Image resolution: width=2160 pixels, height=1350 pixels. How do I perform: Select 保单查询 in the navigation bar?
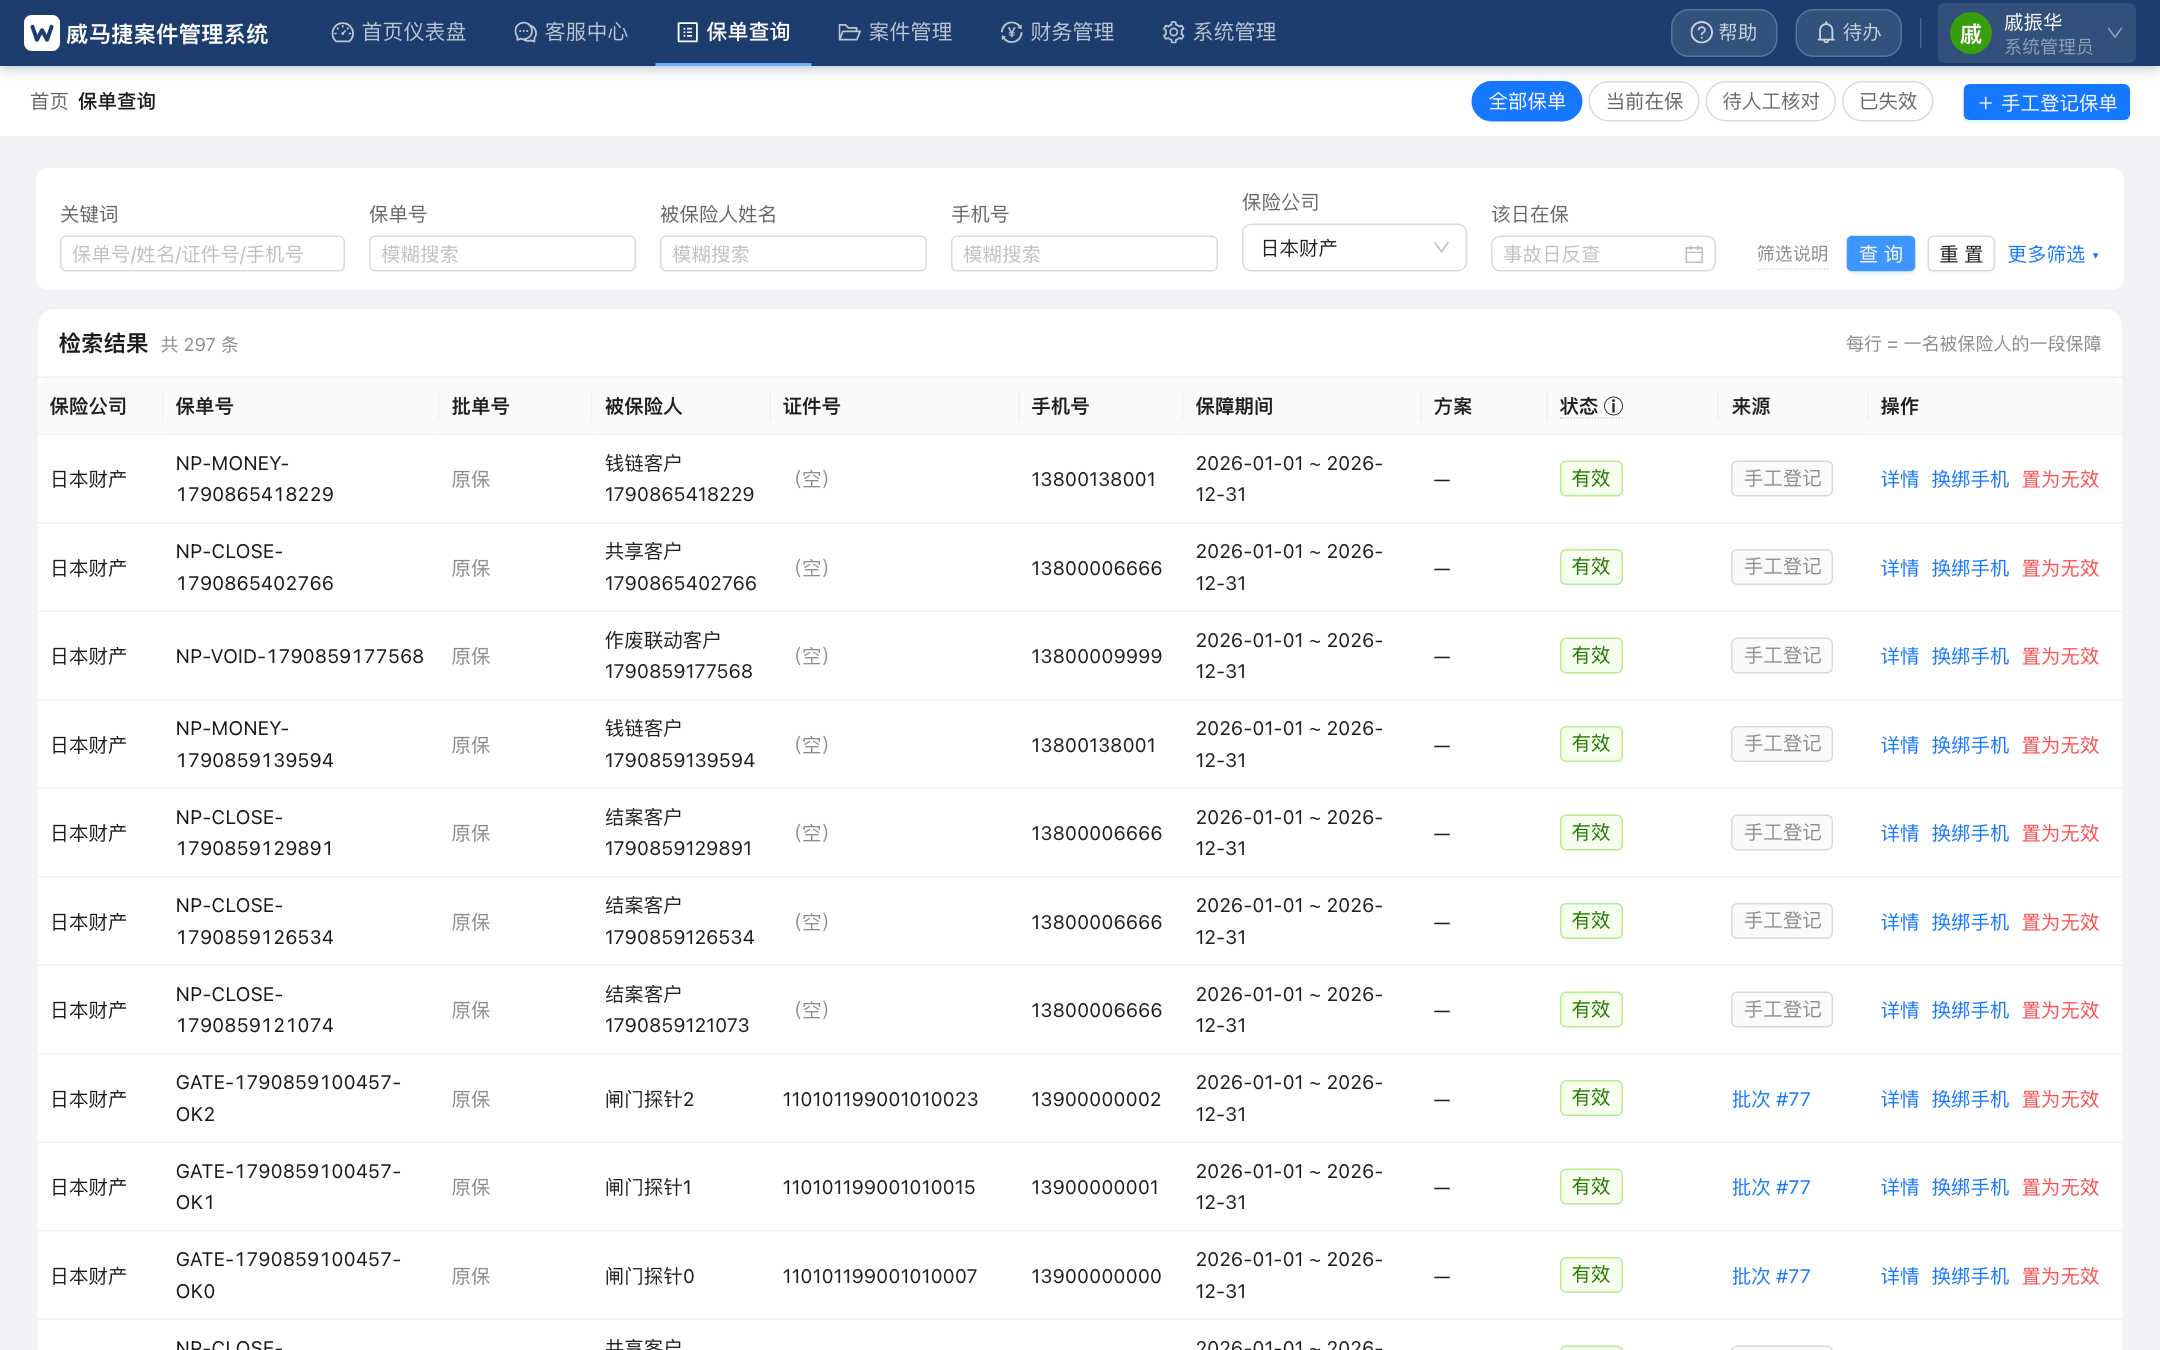tap(733, 32)
